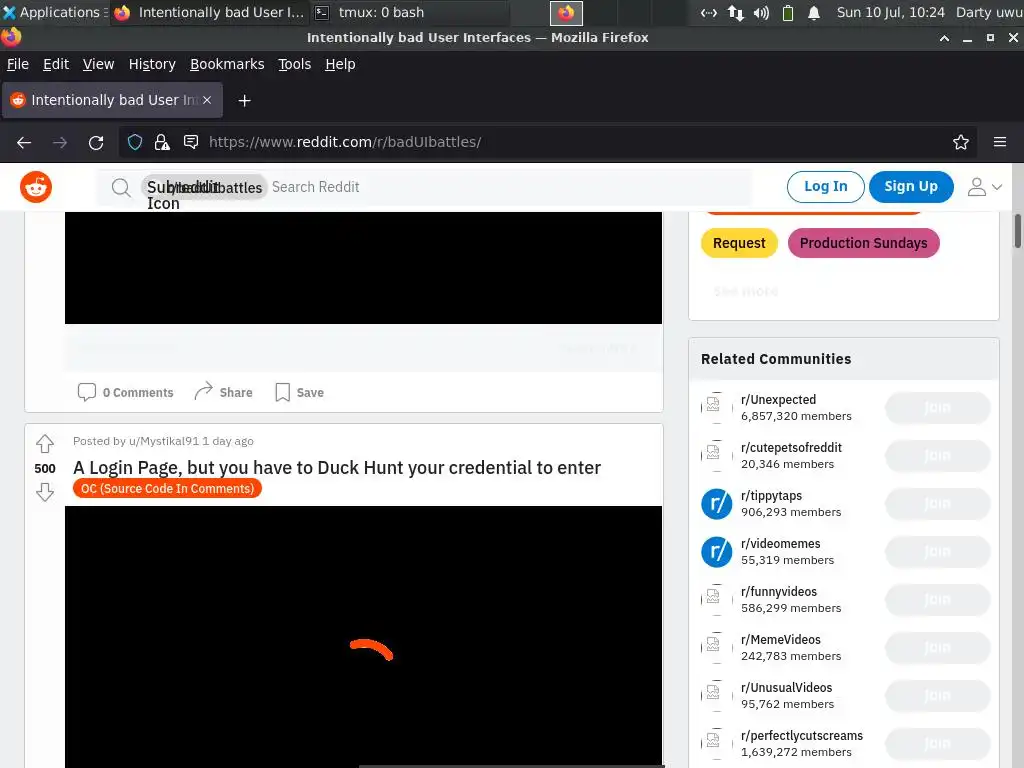Image resolution: width=1024 pixels, height=768 pixels.
Task: Open r/perfectlycutscreams community link
Action: click(x=801, y=736)
